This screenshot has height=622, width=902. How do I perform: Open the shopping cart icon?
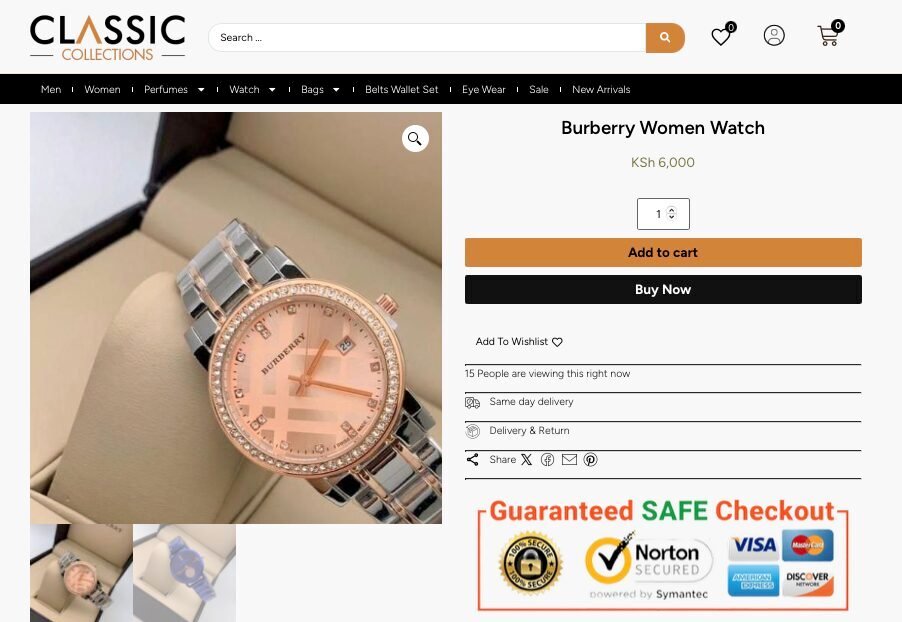pyautogui.click(x=830, y=34)
